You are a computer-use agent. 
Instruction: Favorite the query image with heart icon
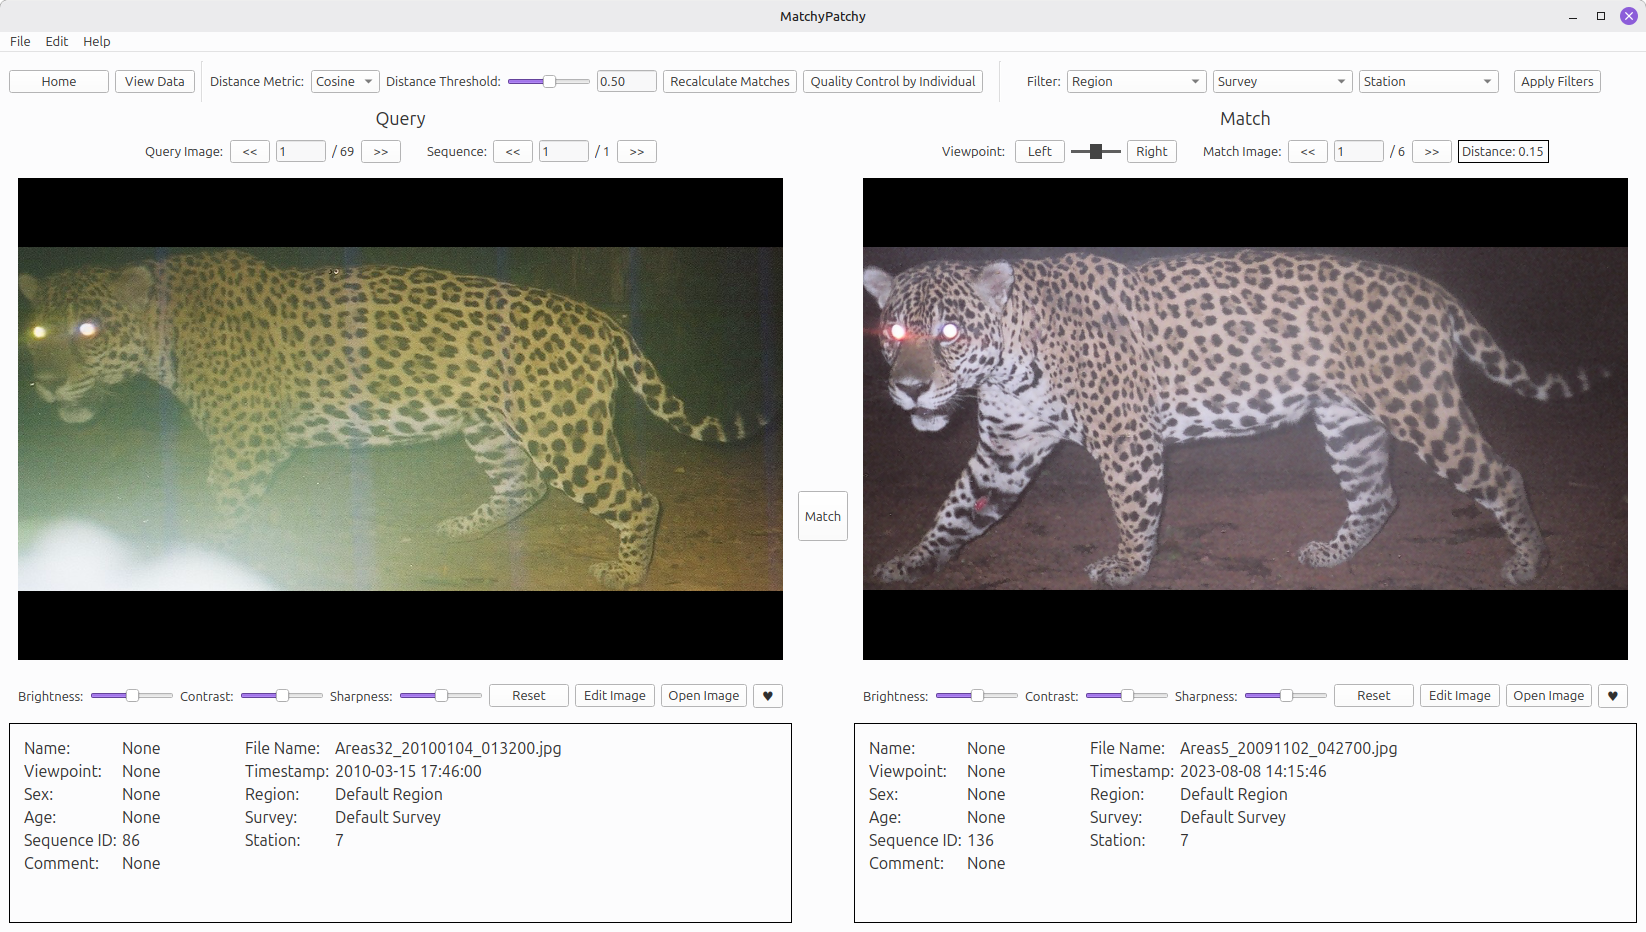click(767, 696)
